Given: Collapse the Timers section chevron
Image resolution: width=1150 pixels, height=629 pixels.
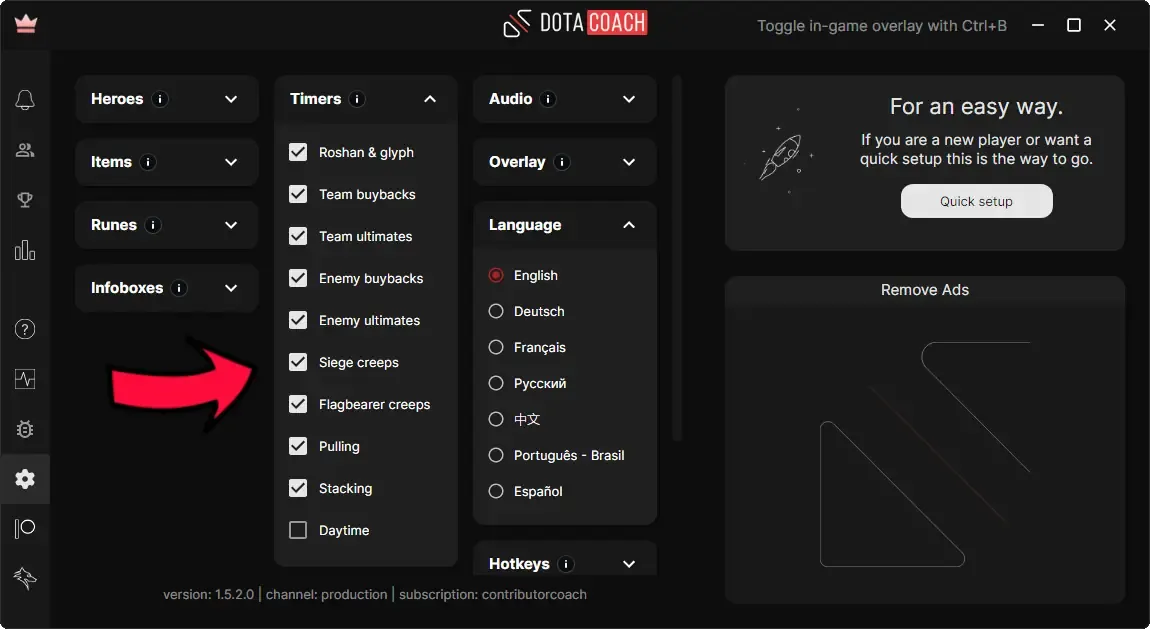Looking at the screenshot, I should 430,99.
